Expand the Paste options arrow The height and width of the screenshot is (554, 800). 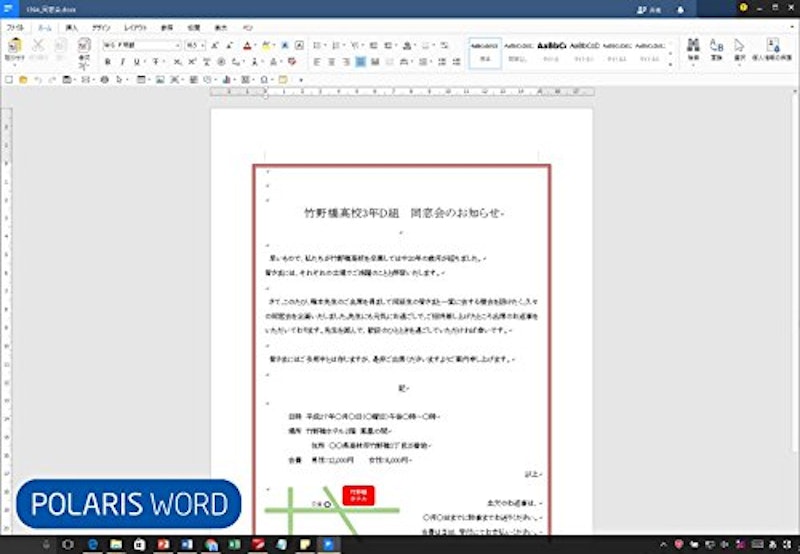point(15,64)
